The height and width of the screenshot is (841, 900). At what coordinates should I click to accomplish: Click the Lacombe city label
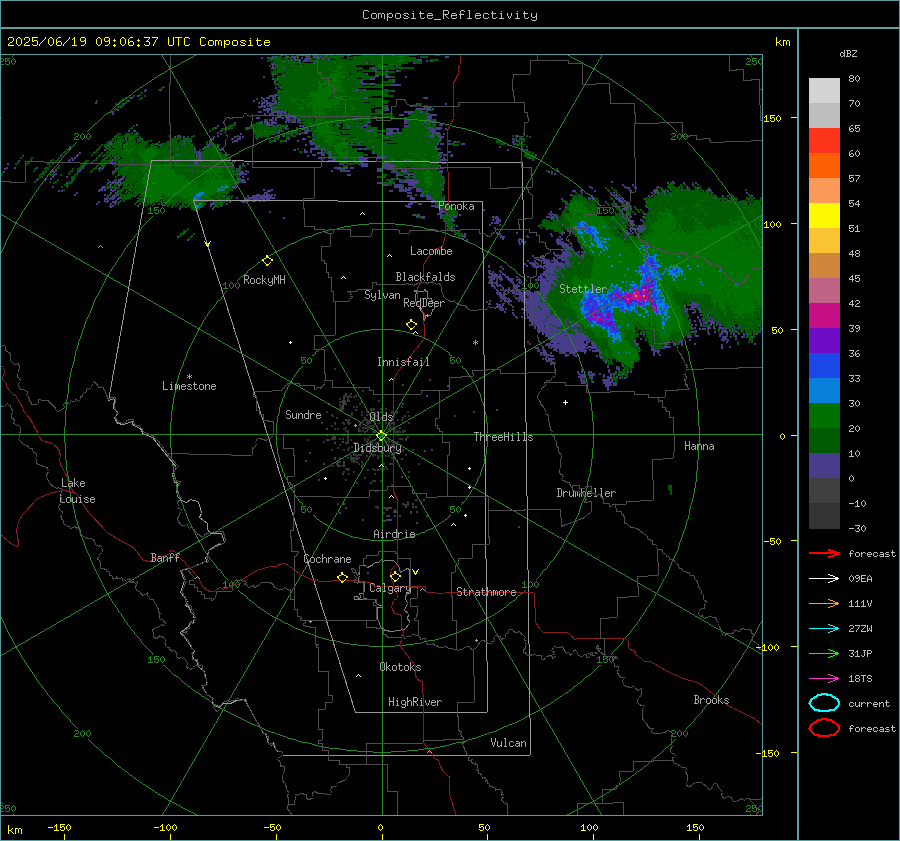click(x=431, y=251)
